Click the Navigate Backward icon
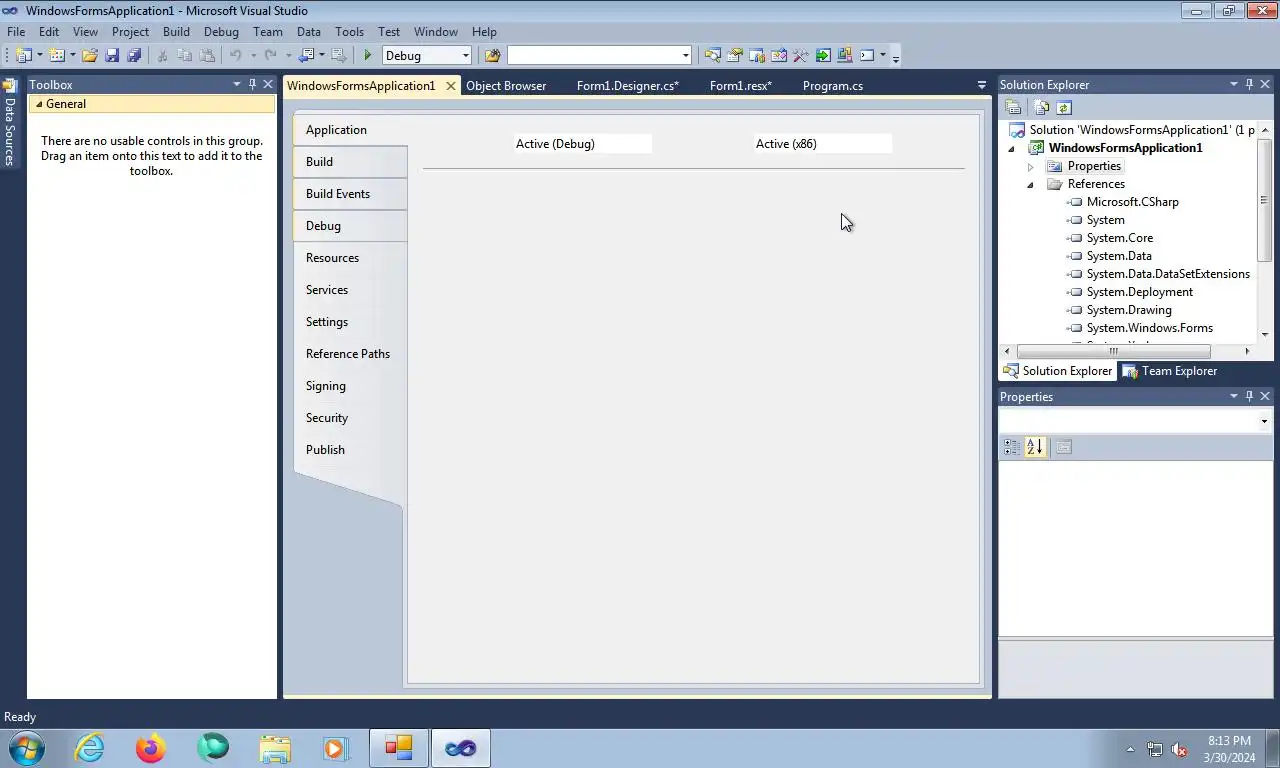Viewport: 1280px width, 768px height. tap(305, 56)
